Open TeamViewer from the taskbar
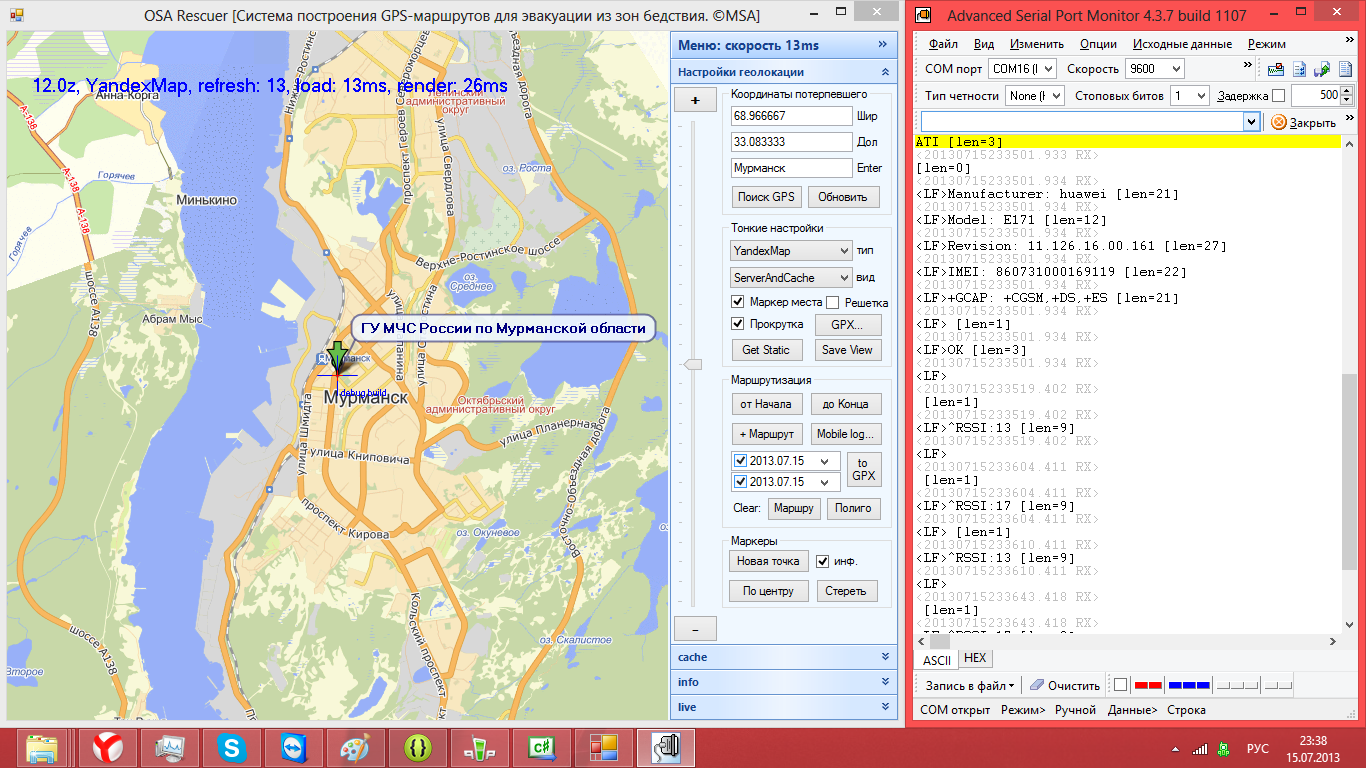This screenshot has height=768, width=1366. [x=293, y=748]
